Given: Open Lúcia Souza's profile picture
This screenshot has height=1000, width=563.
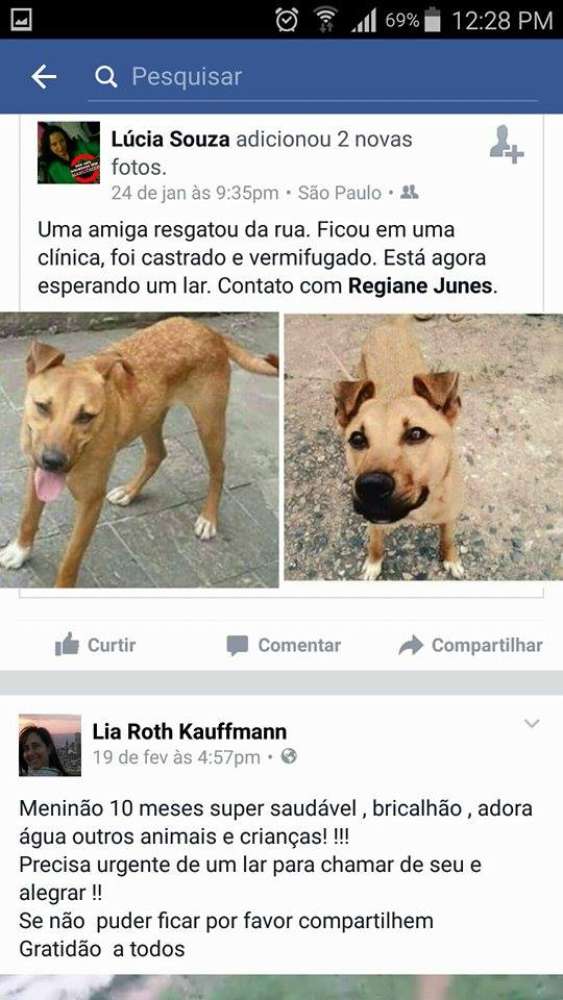Looking at the screenshot, I should tap(69, 152).
